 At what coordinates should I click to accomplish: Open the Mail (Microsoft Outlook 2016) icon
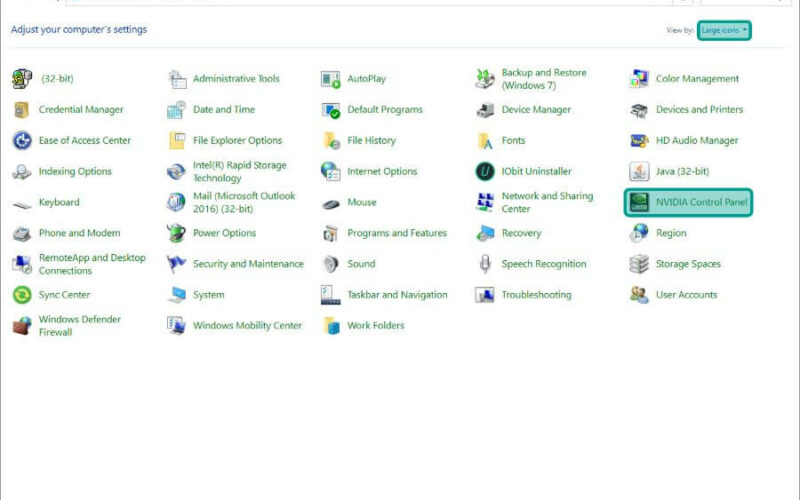pos(177,202)
